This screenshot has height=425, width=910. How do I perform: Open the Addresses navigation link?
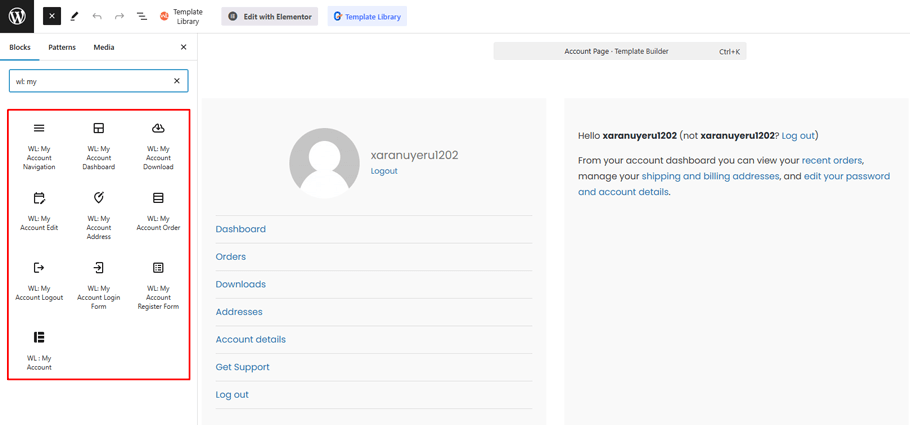(x=239, y=312)
